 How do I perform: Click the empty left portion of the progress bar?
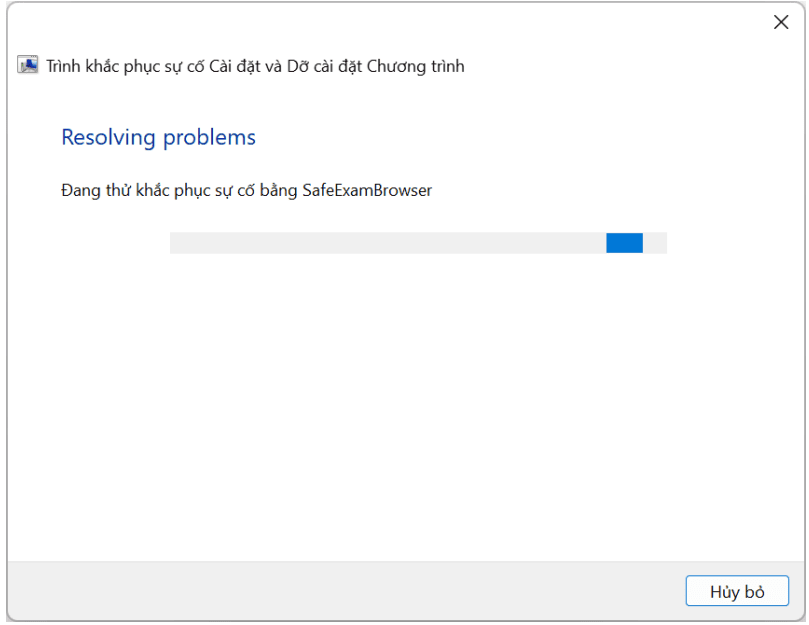pos(250,243)
